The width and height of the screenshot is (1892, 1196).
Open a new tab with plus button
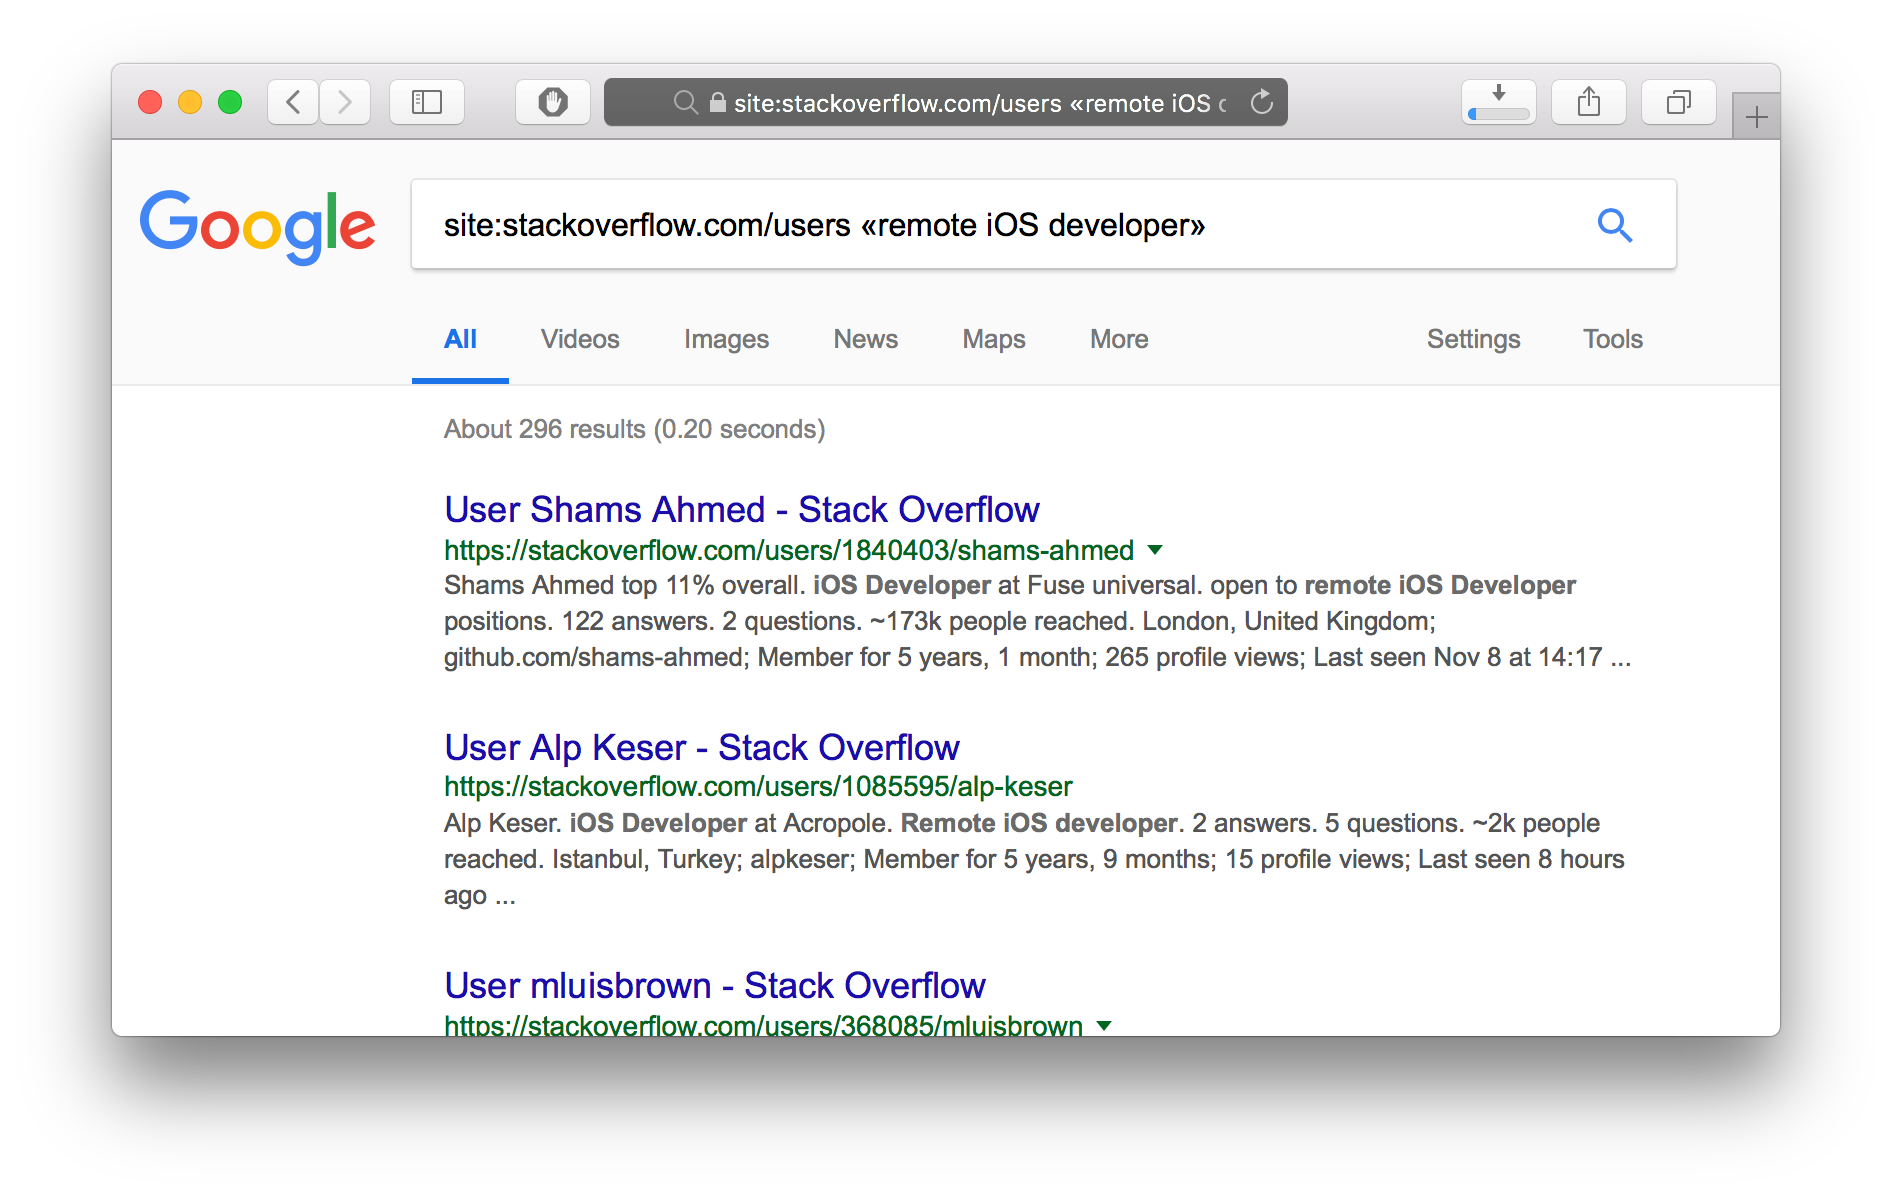click(1757, 118)
